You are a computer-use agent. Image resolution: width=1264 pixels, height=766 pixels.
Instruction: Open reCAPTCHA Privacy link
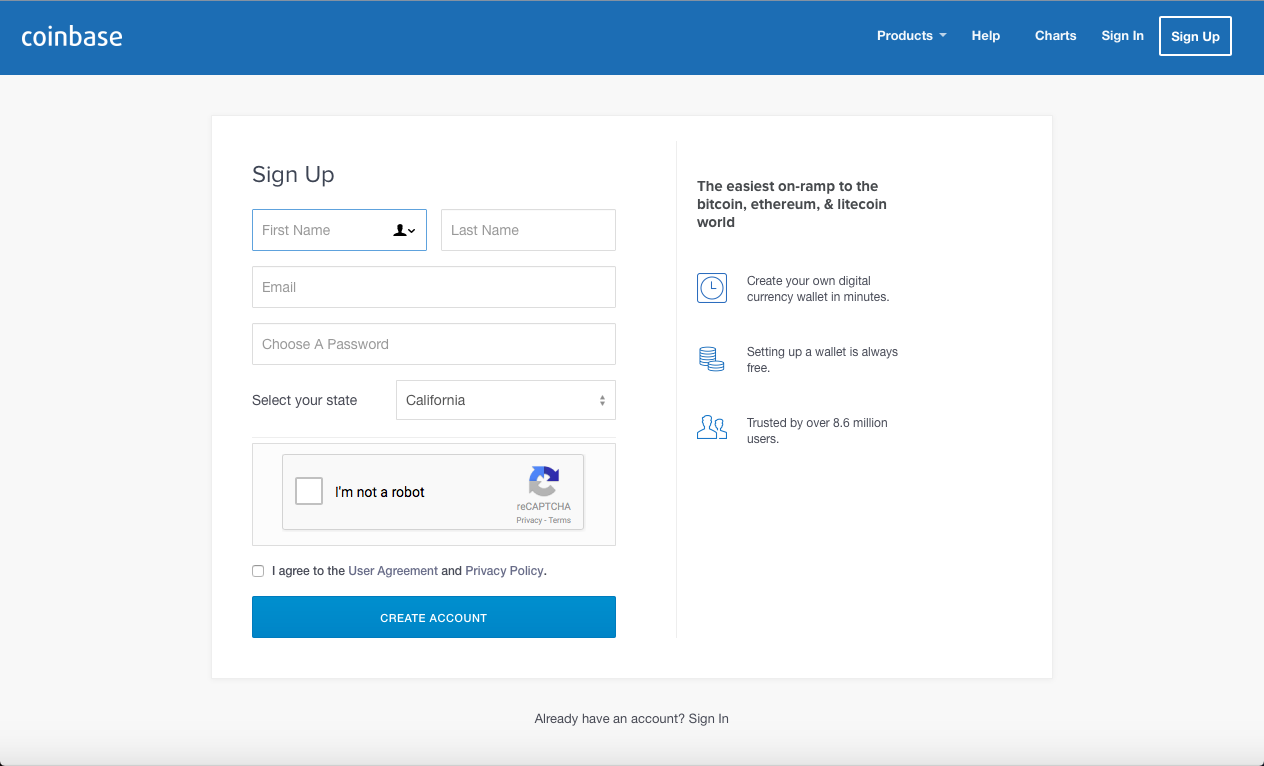pos(529,520)
